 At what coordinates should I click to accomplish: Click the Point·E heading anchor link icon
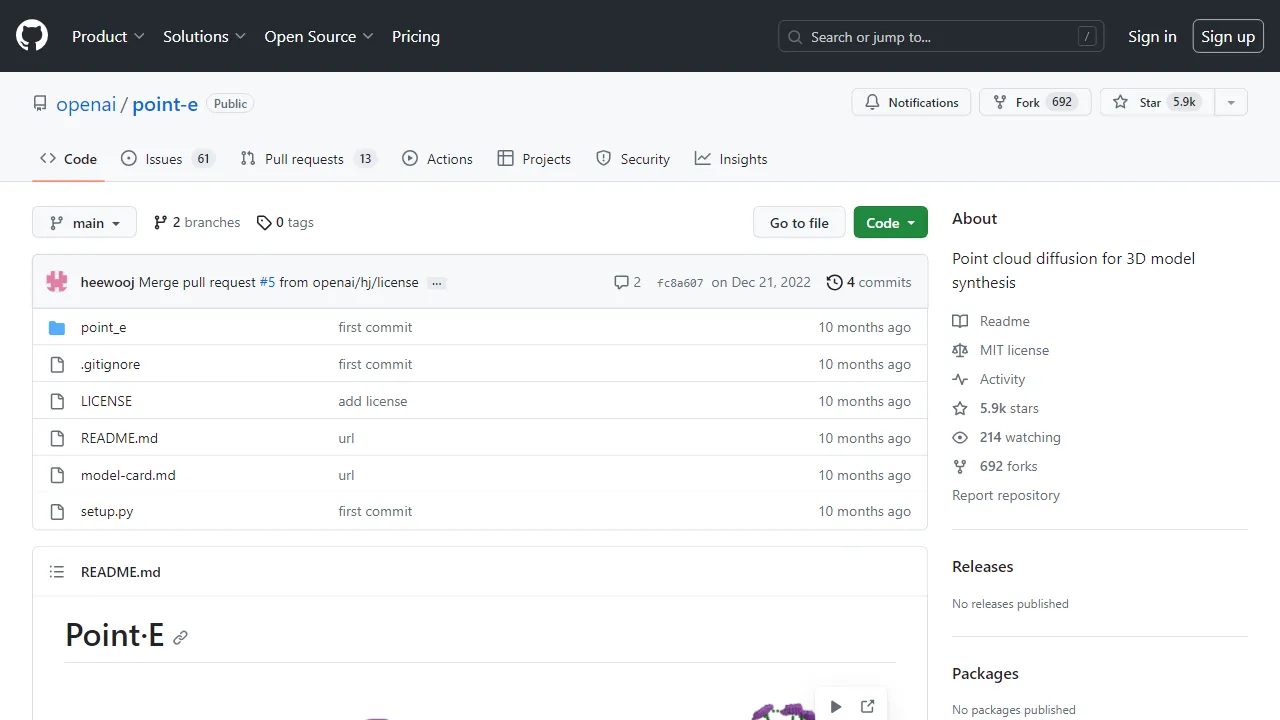point(180,637)
